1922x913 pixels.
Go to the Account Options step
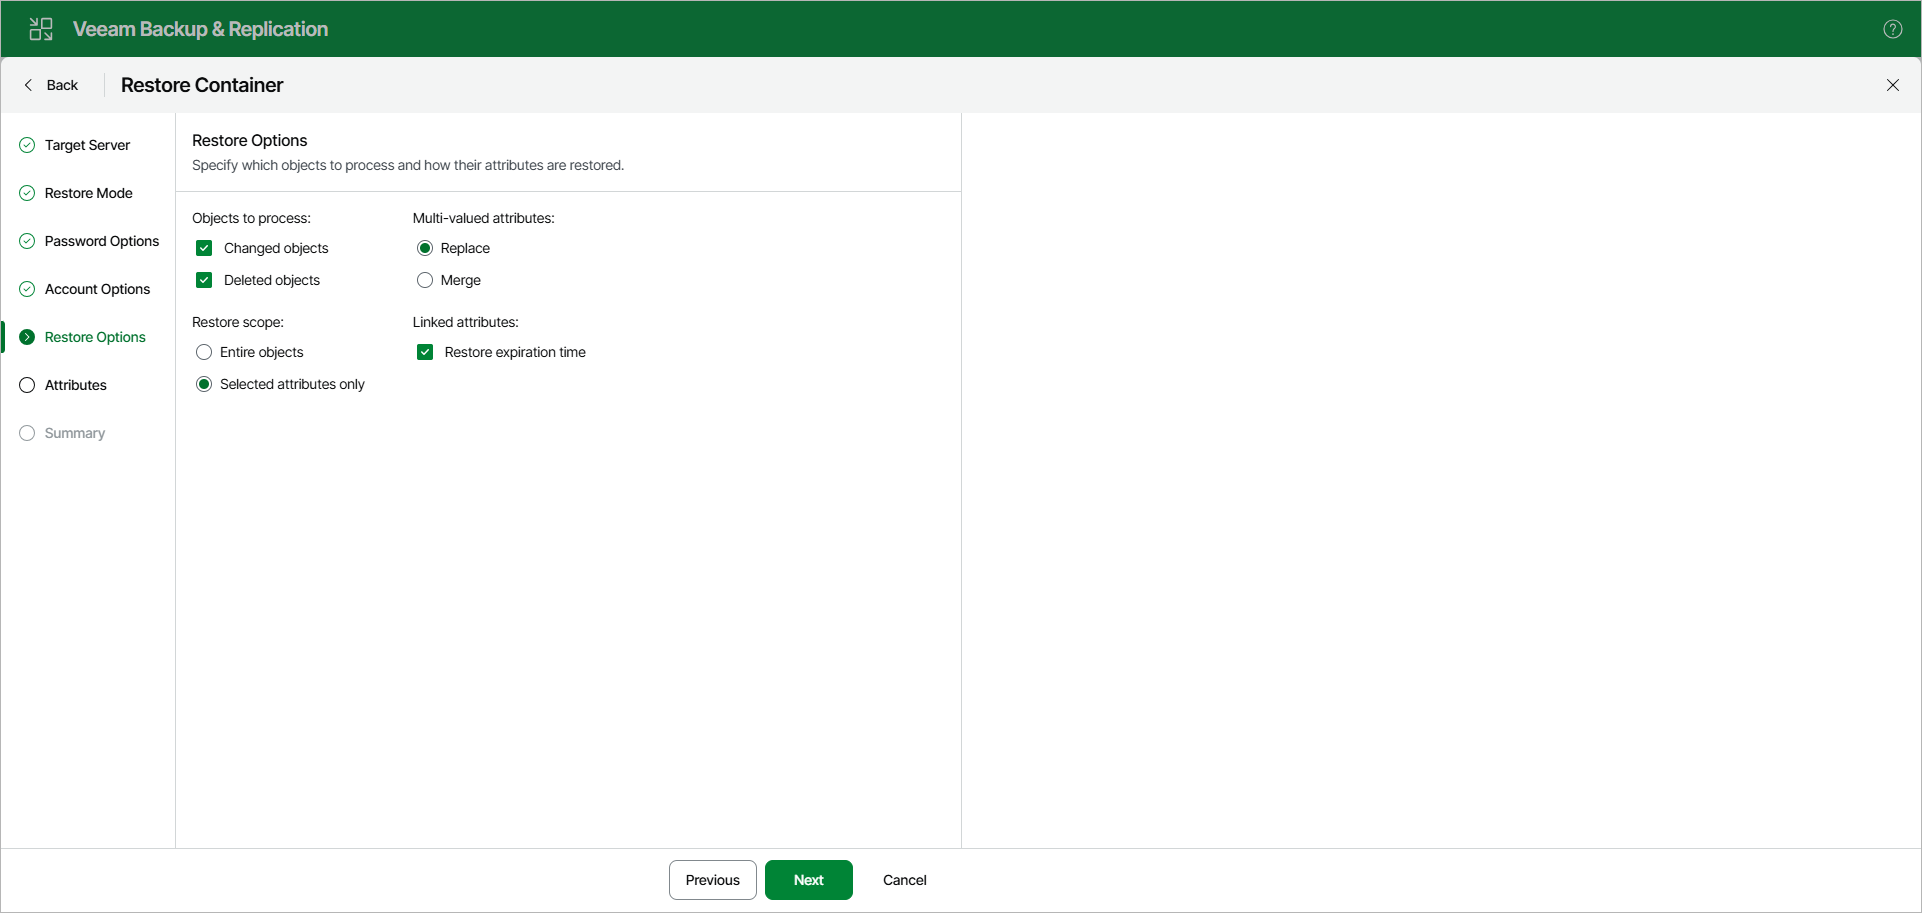coord(97,289)
